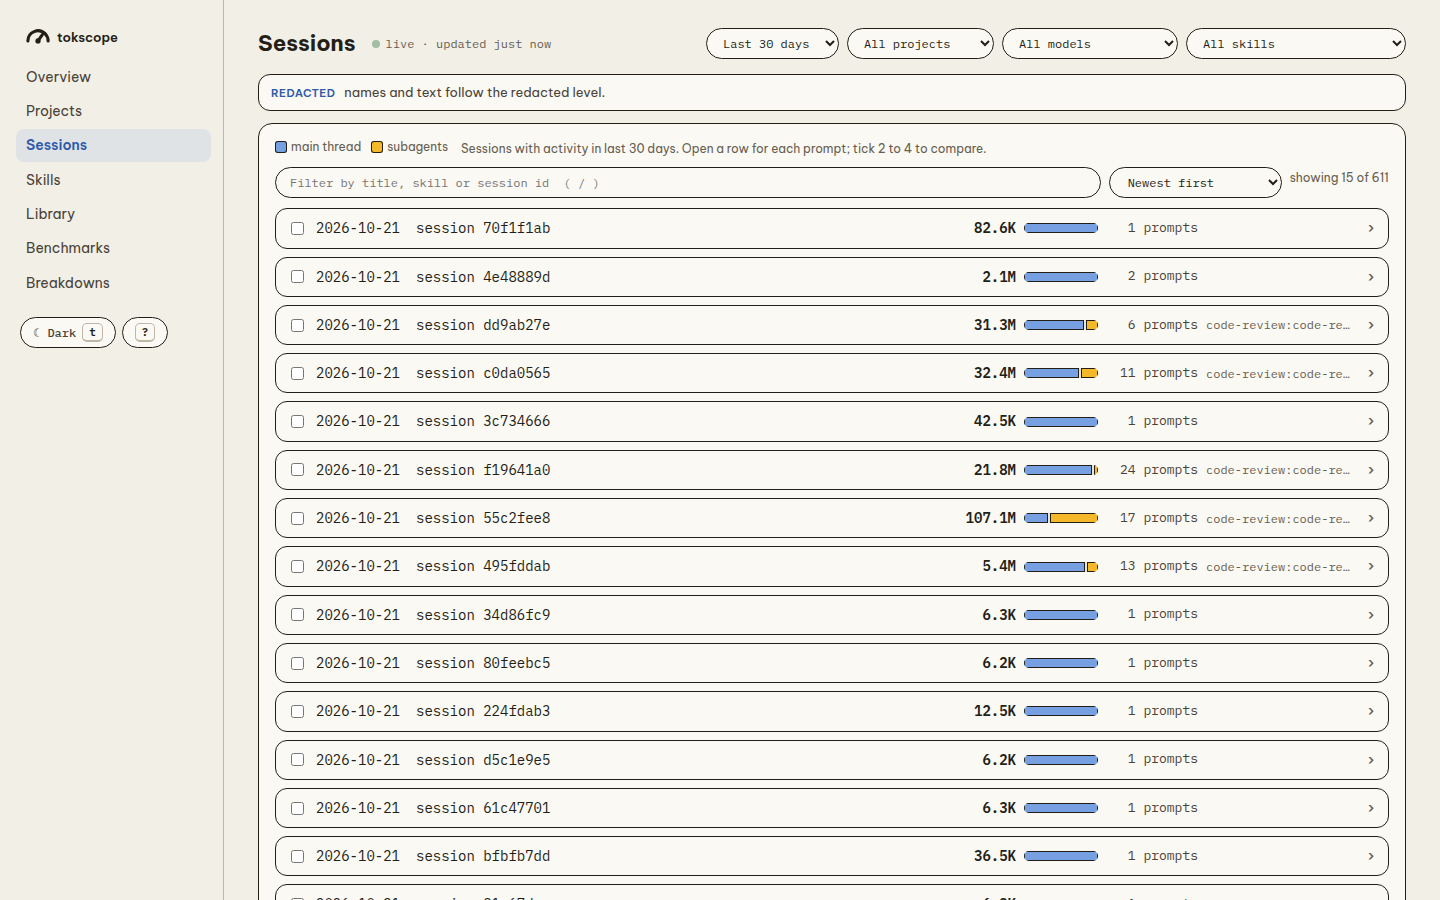Screen dimensions: 1440x900
Task: Check the session dd9ab27e row box
Action: click(x=297, y=325)
